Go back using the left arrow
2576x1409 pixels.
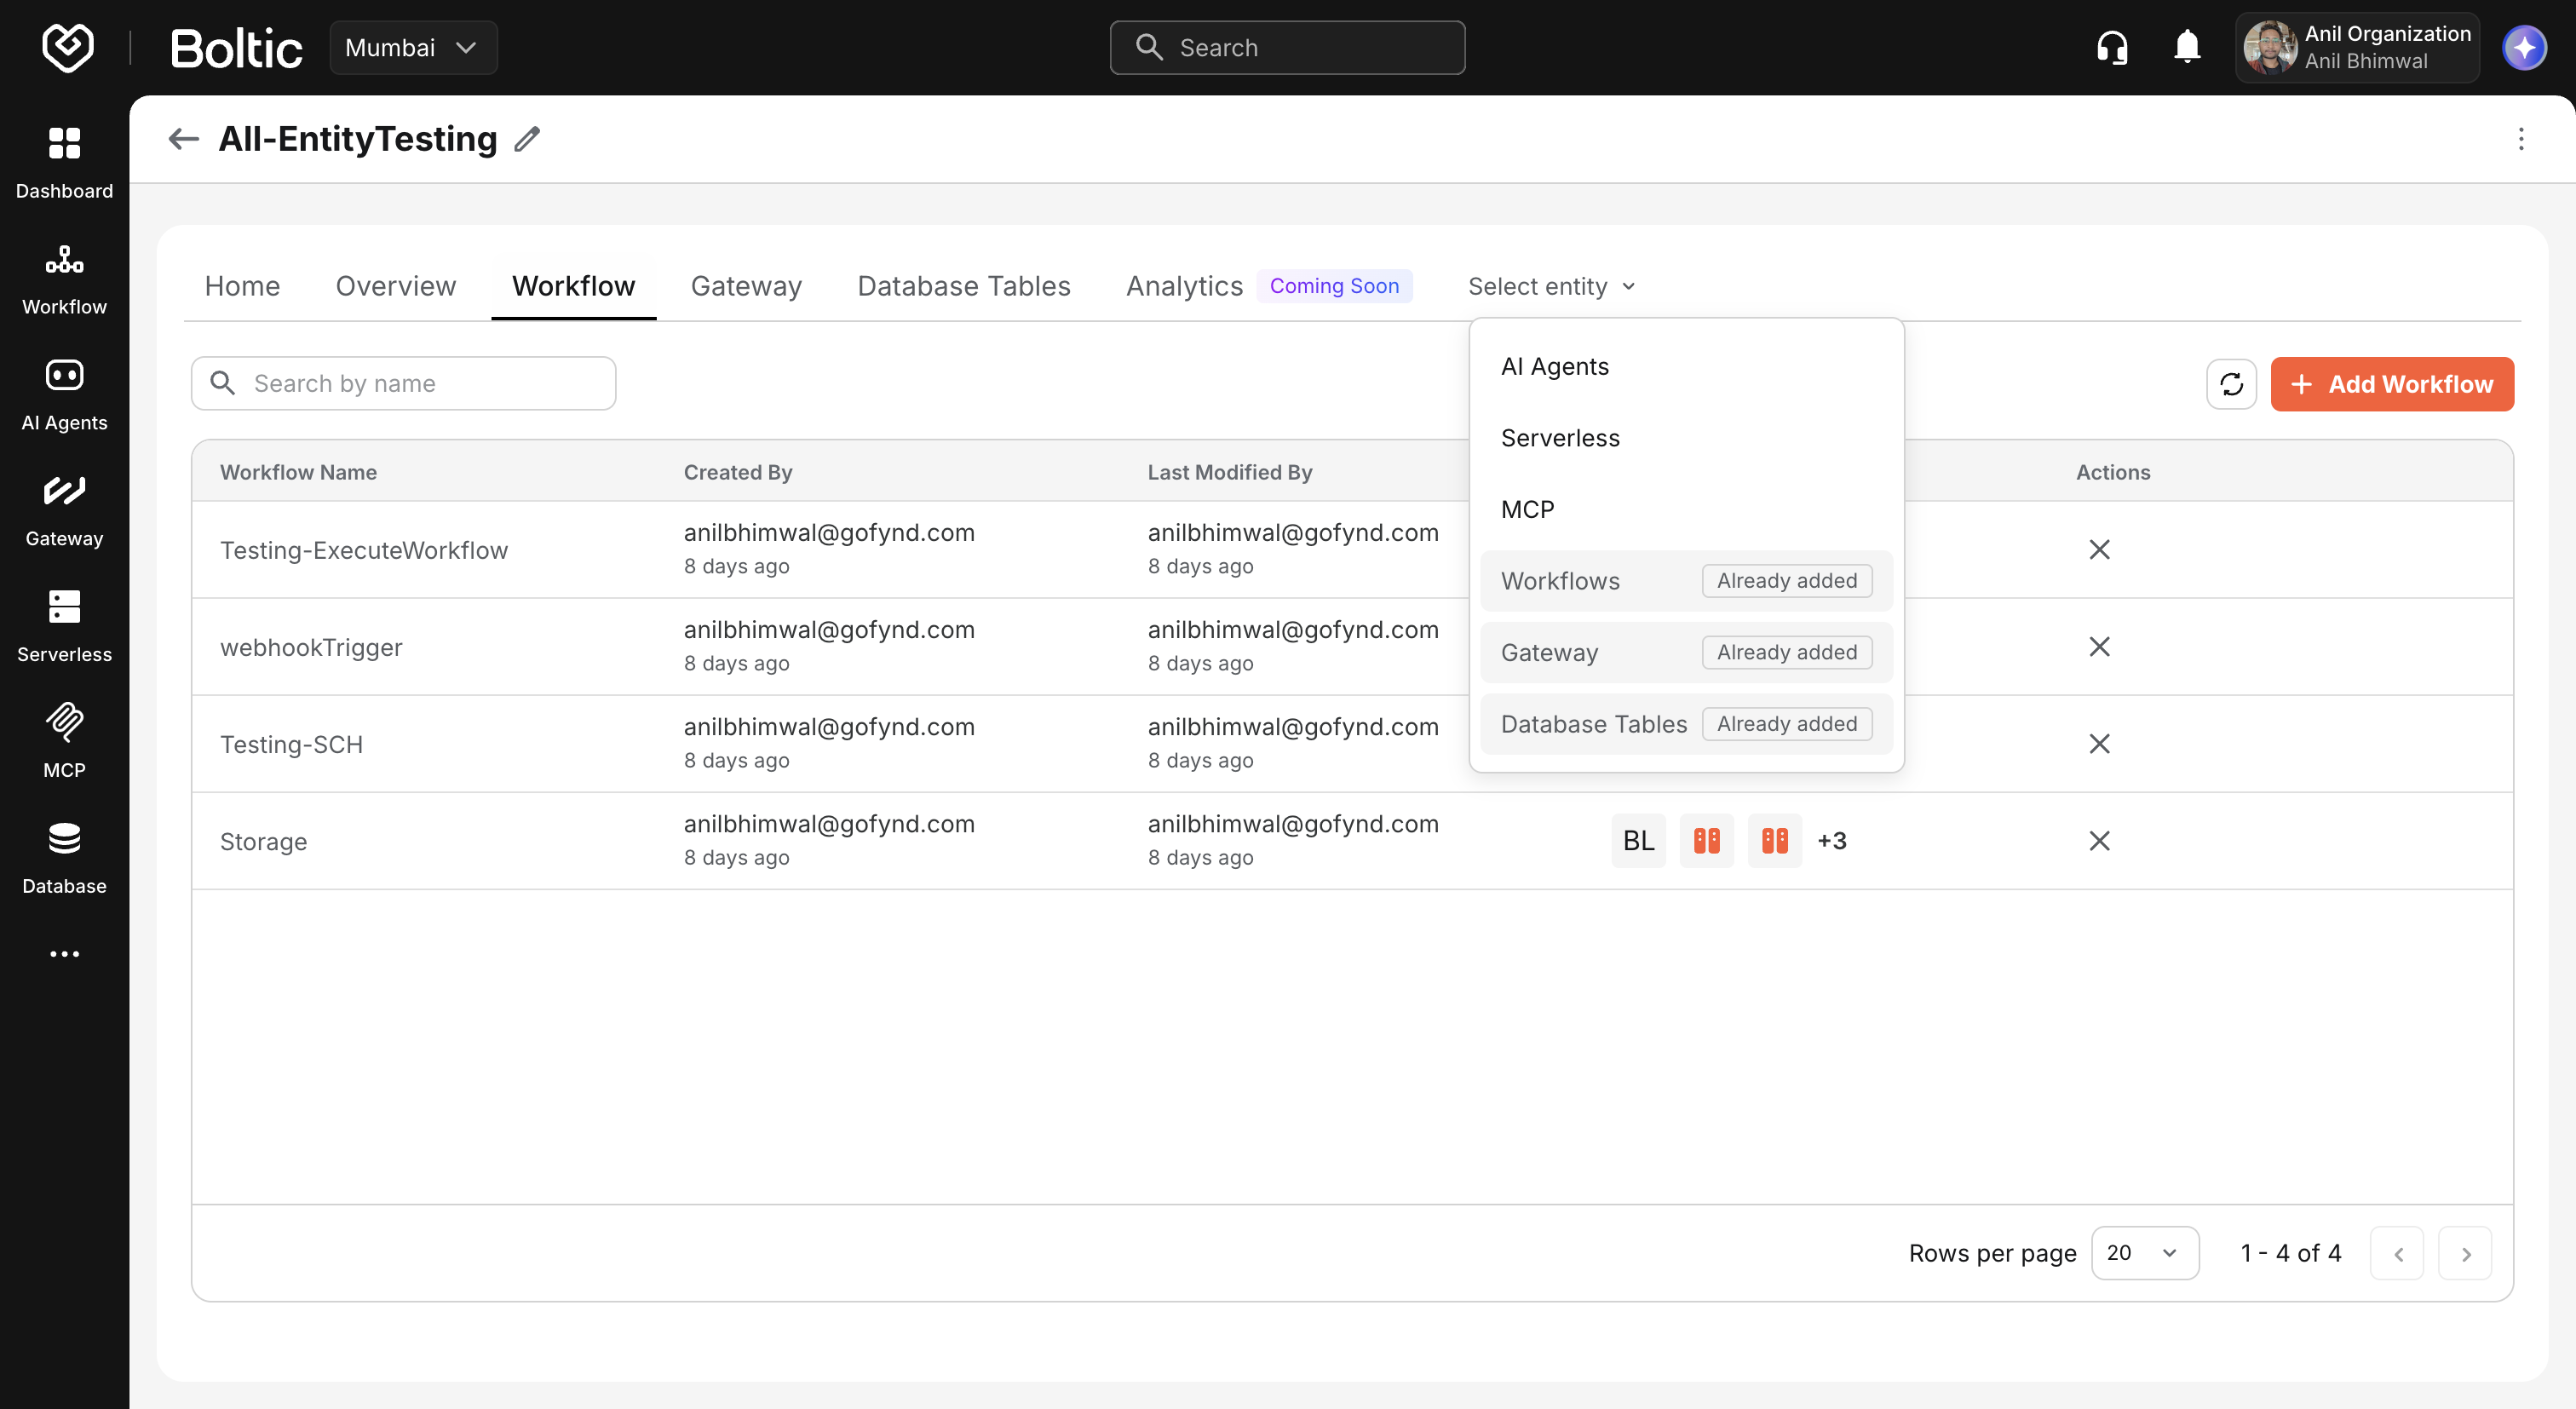click(x=183, y=139)
